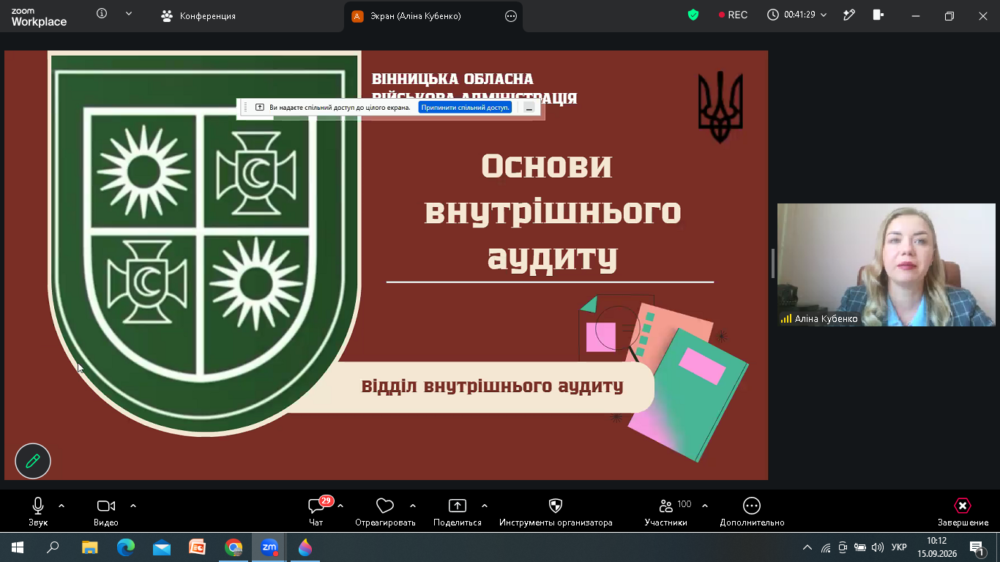Switch to the Конференция tab
This screenshot has height=562, width=1000.
point(198,16)
